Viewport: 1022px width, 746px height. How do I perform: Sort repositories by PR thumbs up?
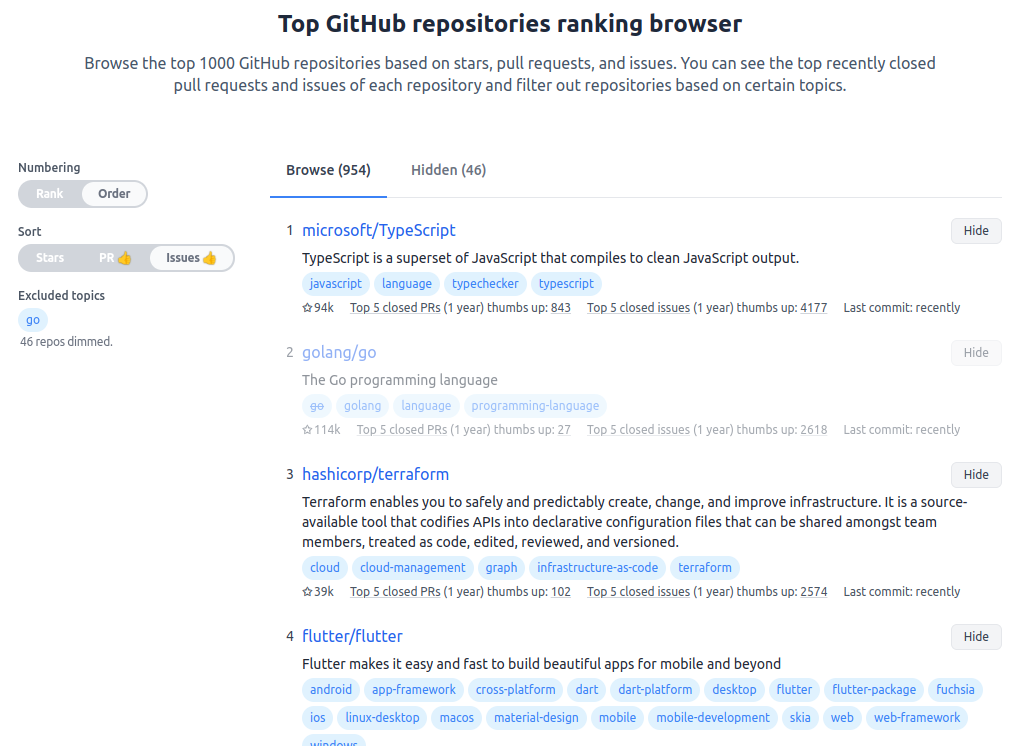click(x=115, y=257)
